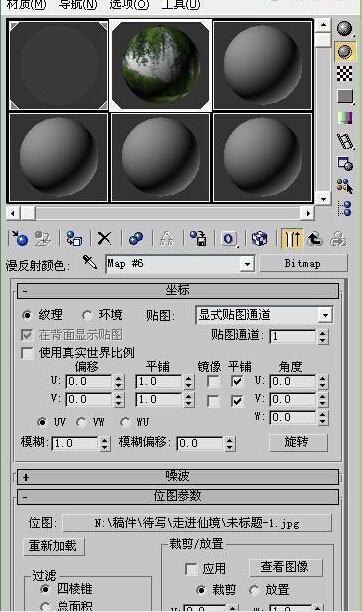The height and width of the screenshot is (612, 362).
Task: Select the 纹理 radio button
Action: (27, 315)
